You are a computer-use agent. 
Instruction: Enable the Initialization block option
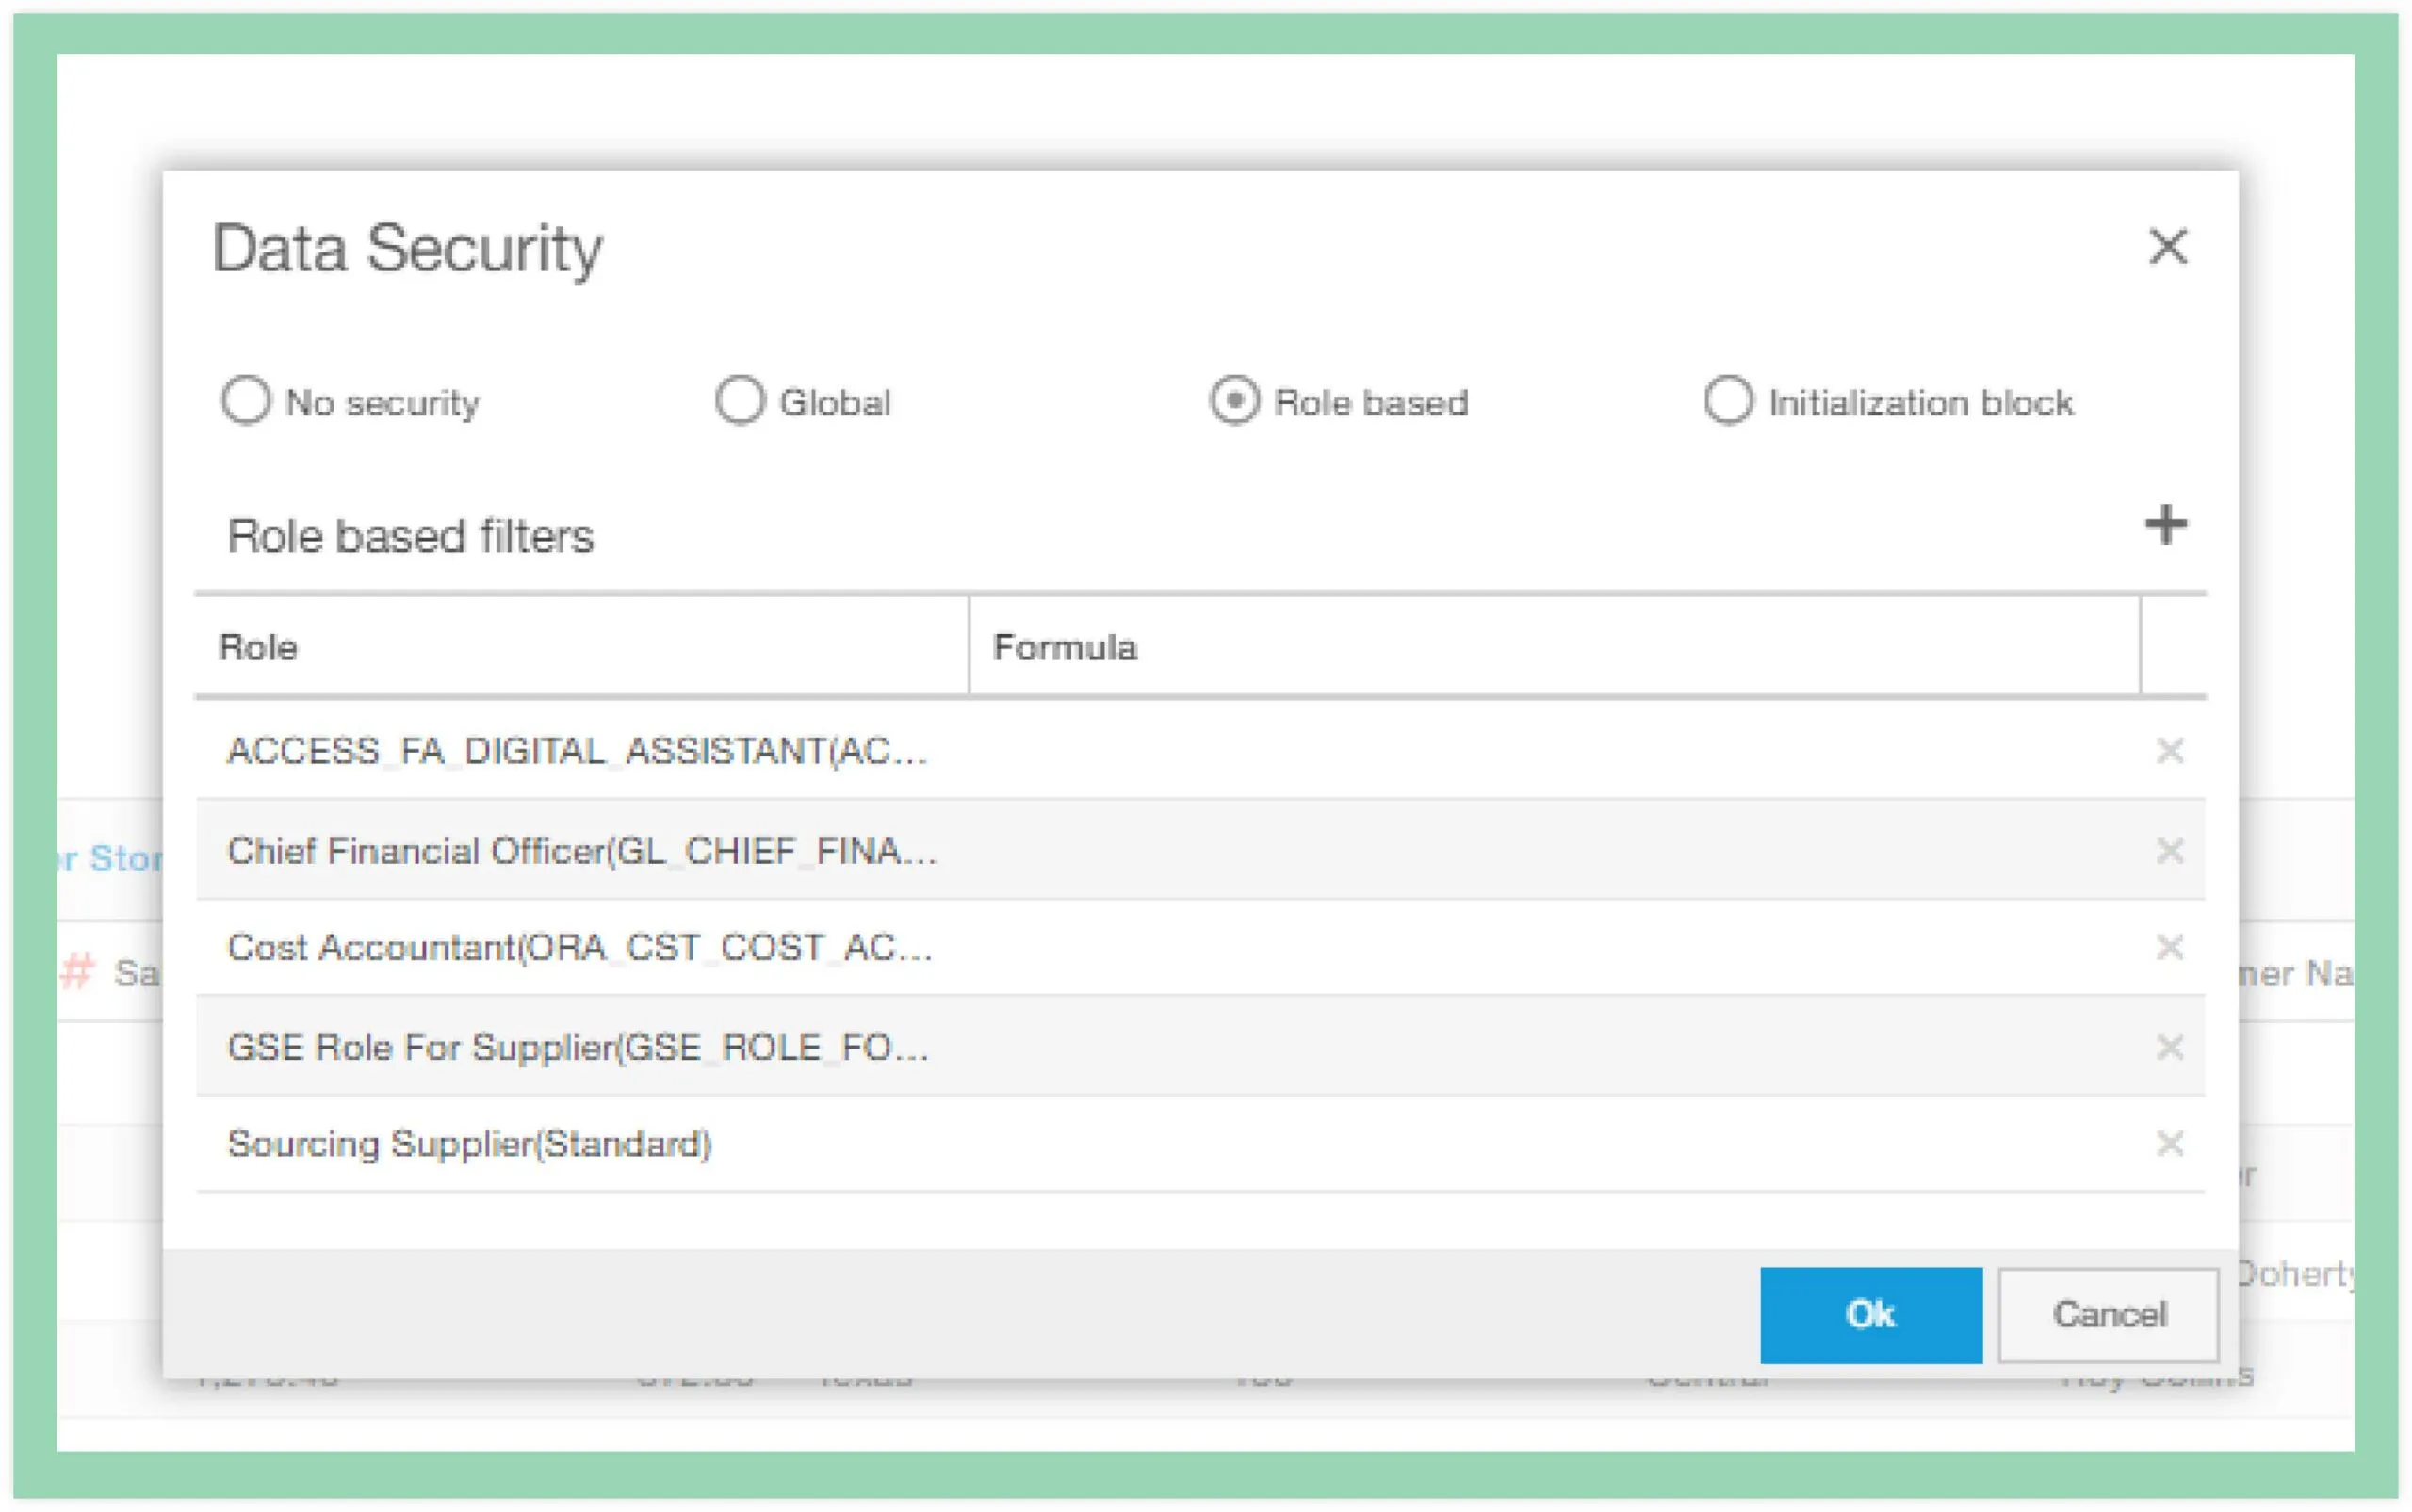[1728, 401]
